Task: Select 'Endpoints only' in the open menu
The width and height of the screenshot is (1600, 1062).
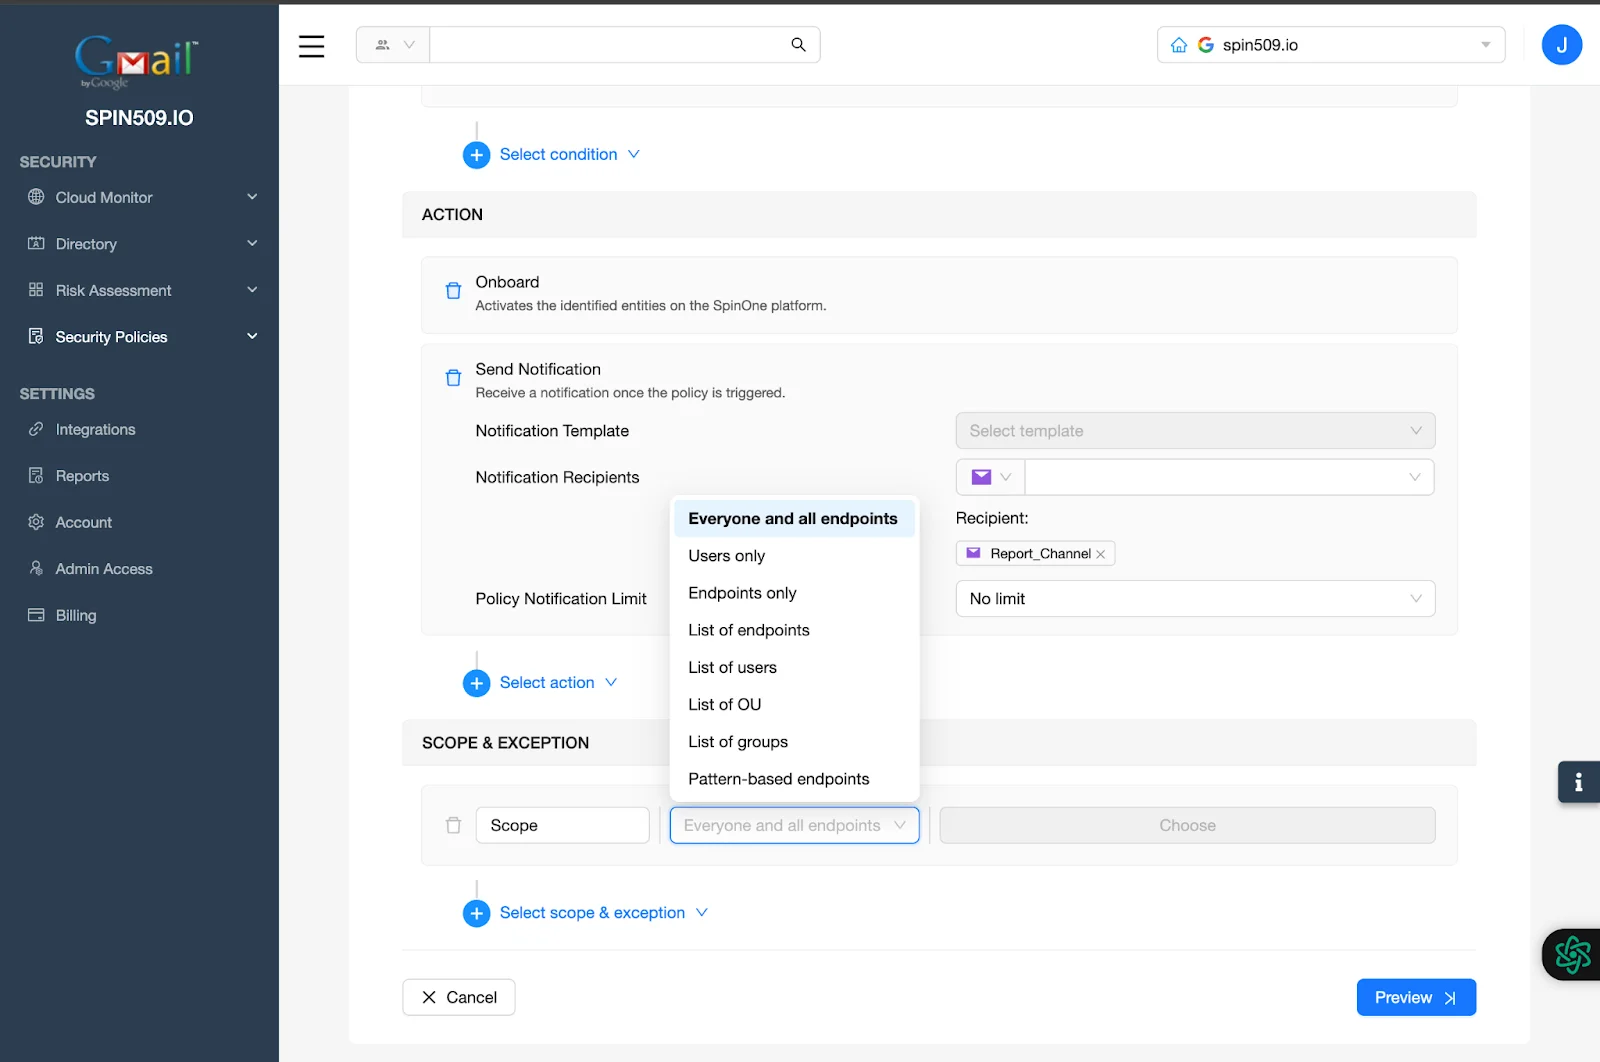Action: [741, 592]
